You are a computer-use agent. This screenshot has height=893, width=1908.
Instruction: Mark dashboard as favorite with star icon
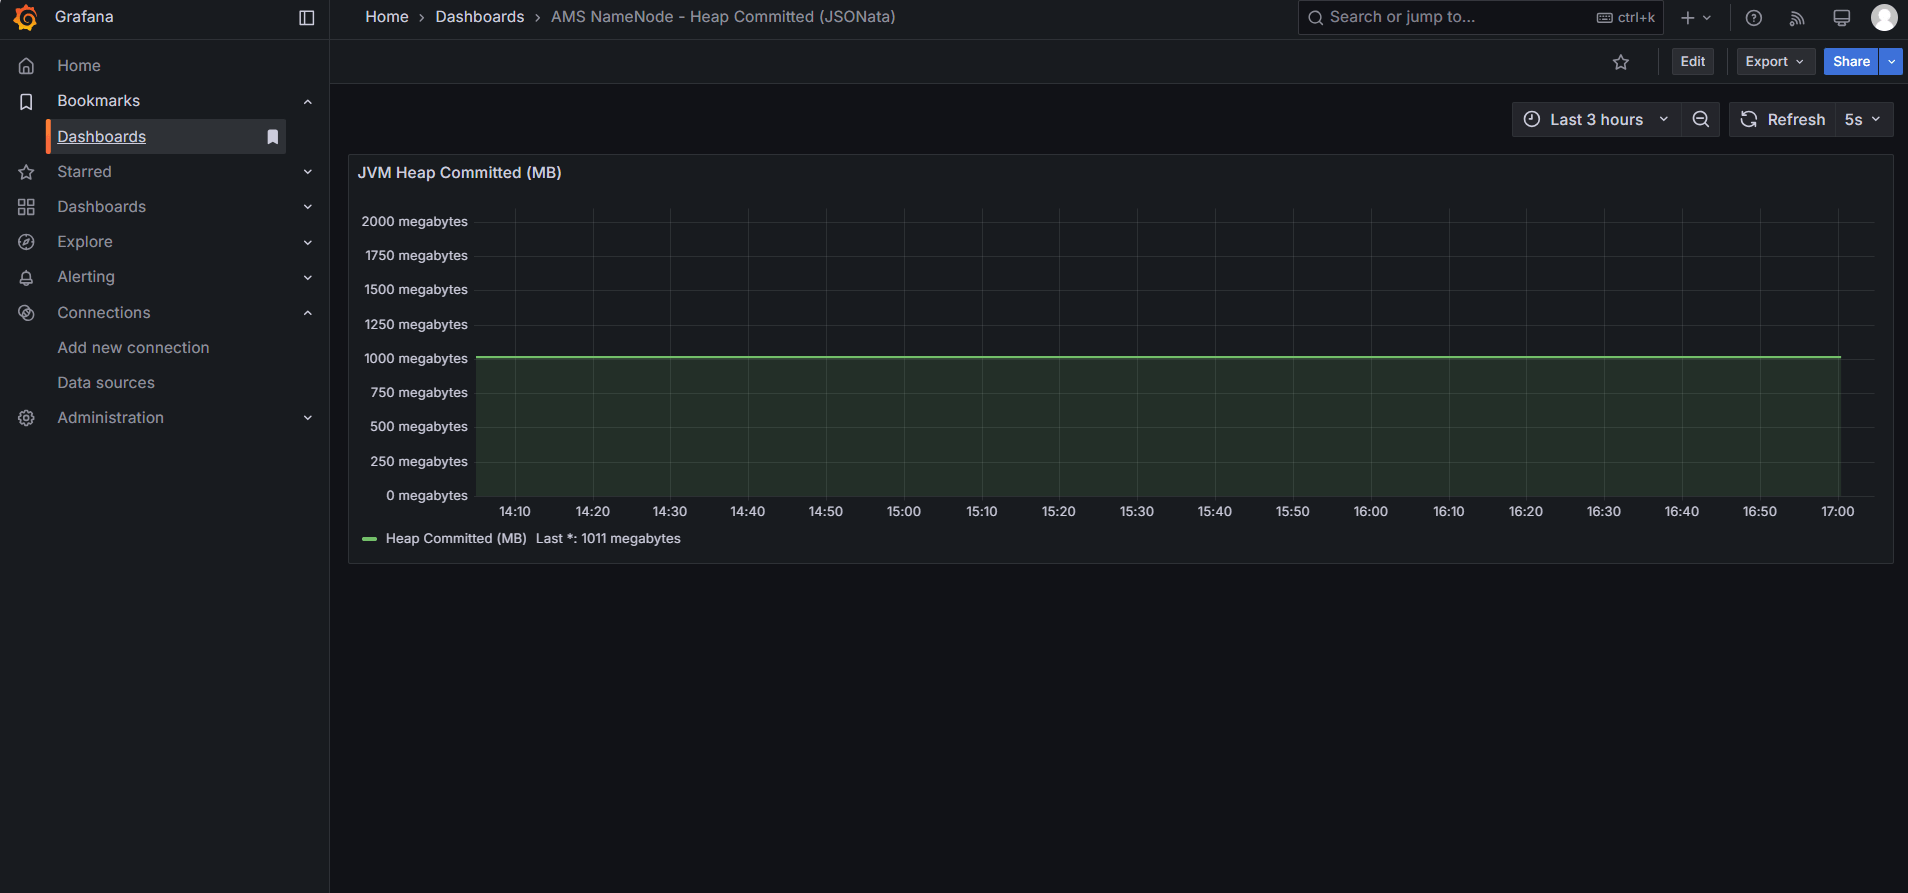tap(1621, 62)
